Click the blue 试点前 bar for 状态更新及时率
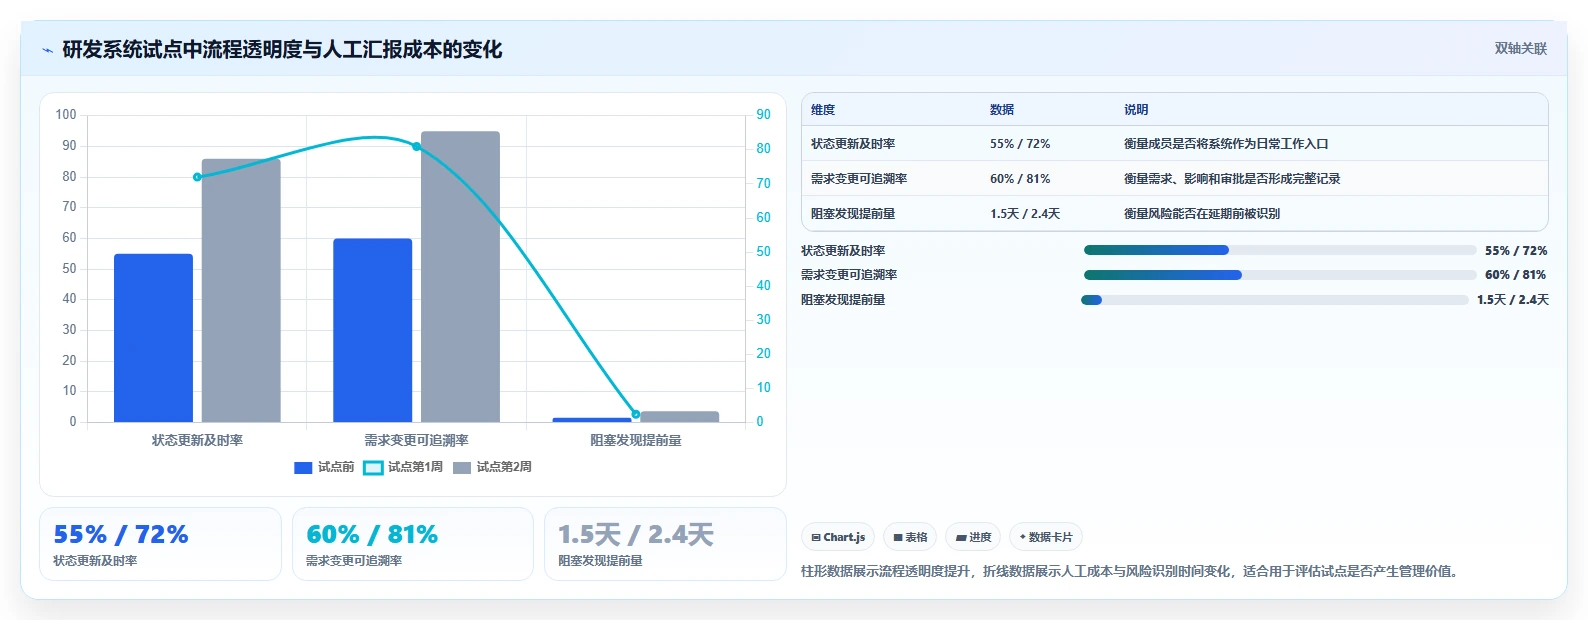Screen dimensions: 1588x620 click(153, 338)
